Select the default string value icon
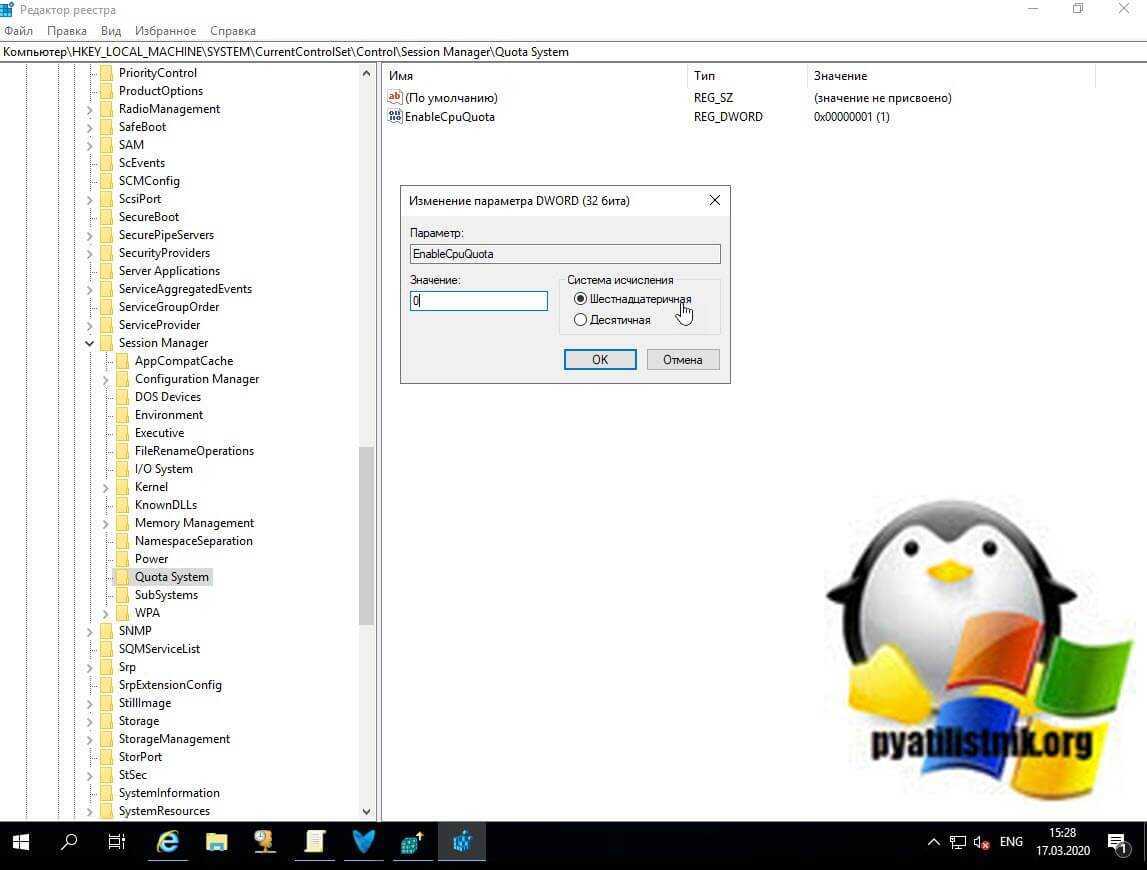The image size is (1147, 870). (395, 97)
